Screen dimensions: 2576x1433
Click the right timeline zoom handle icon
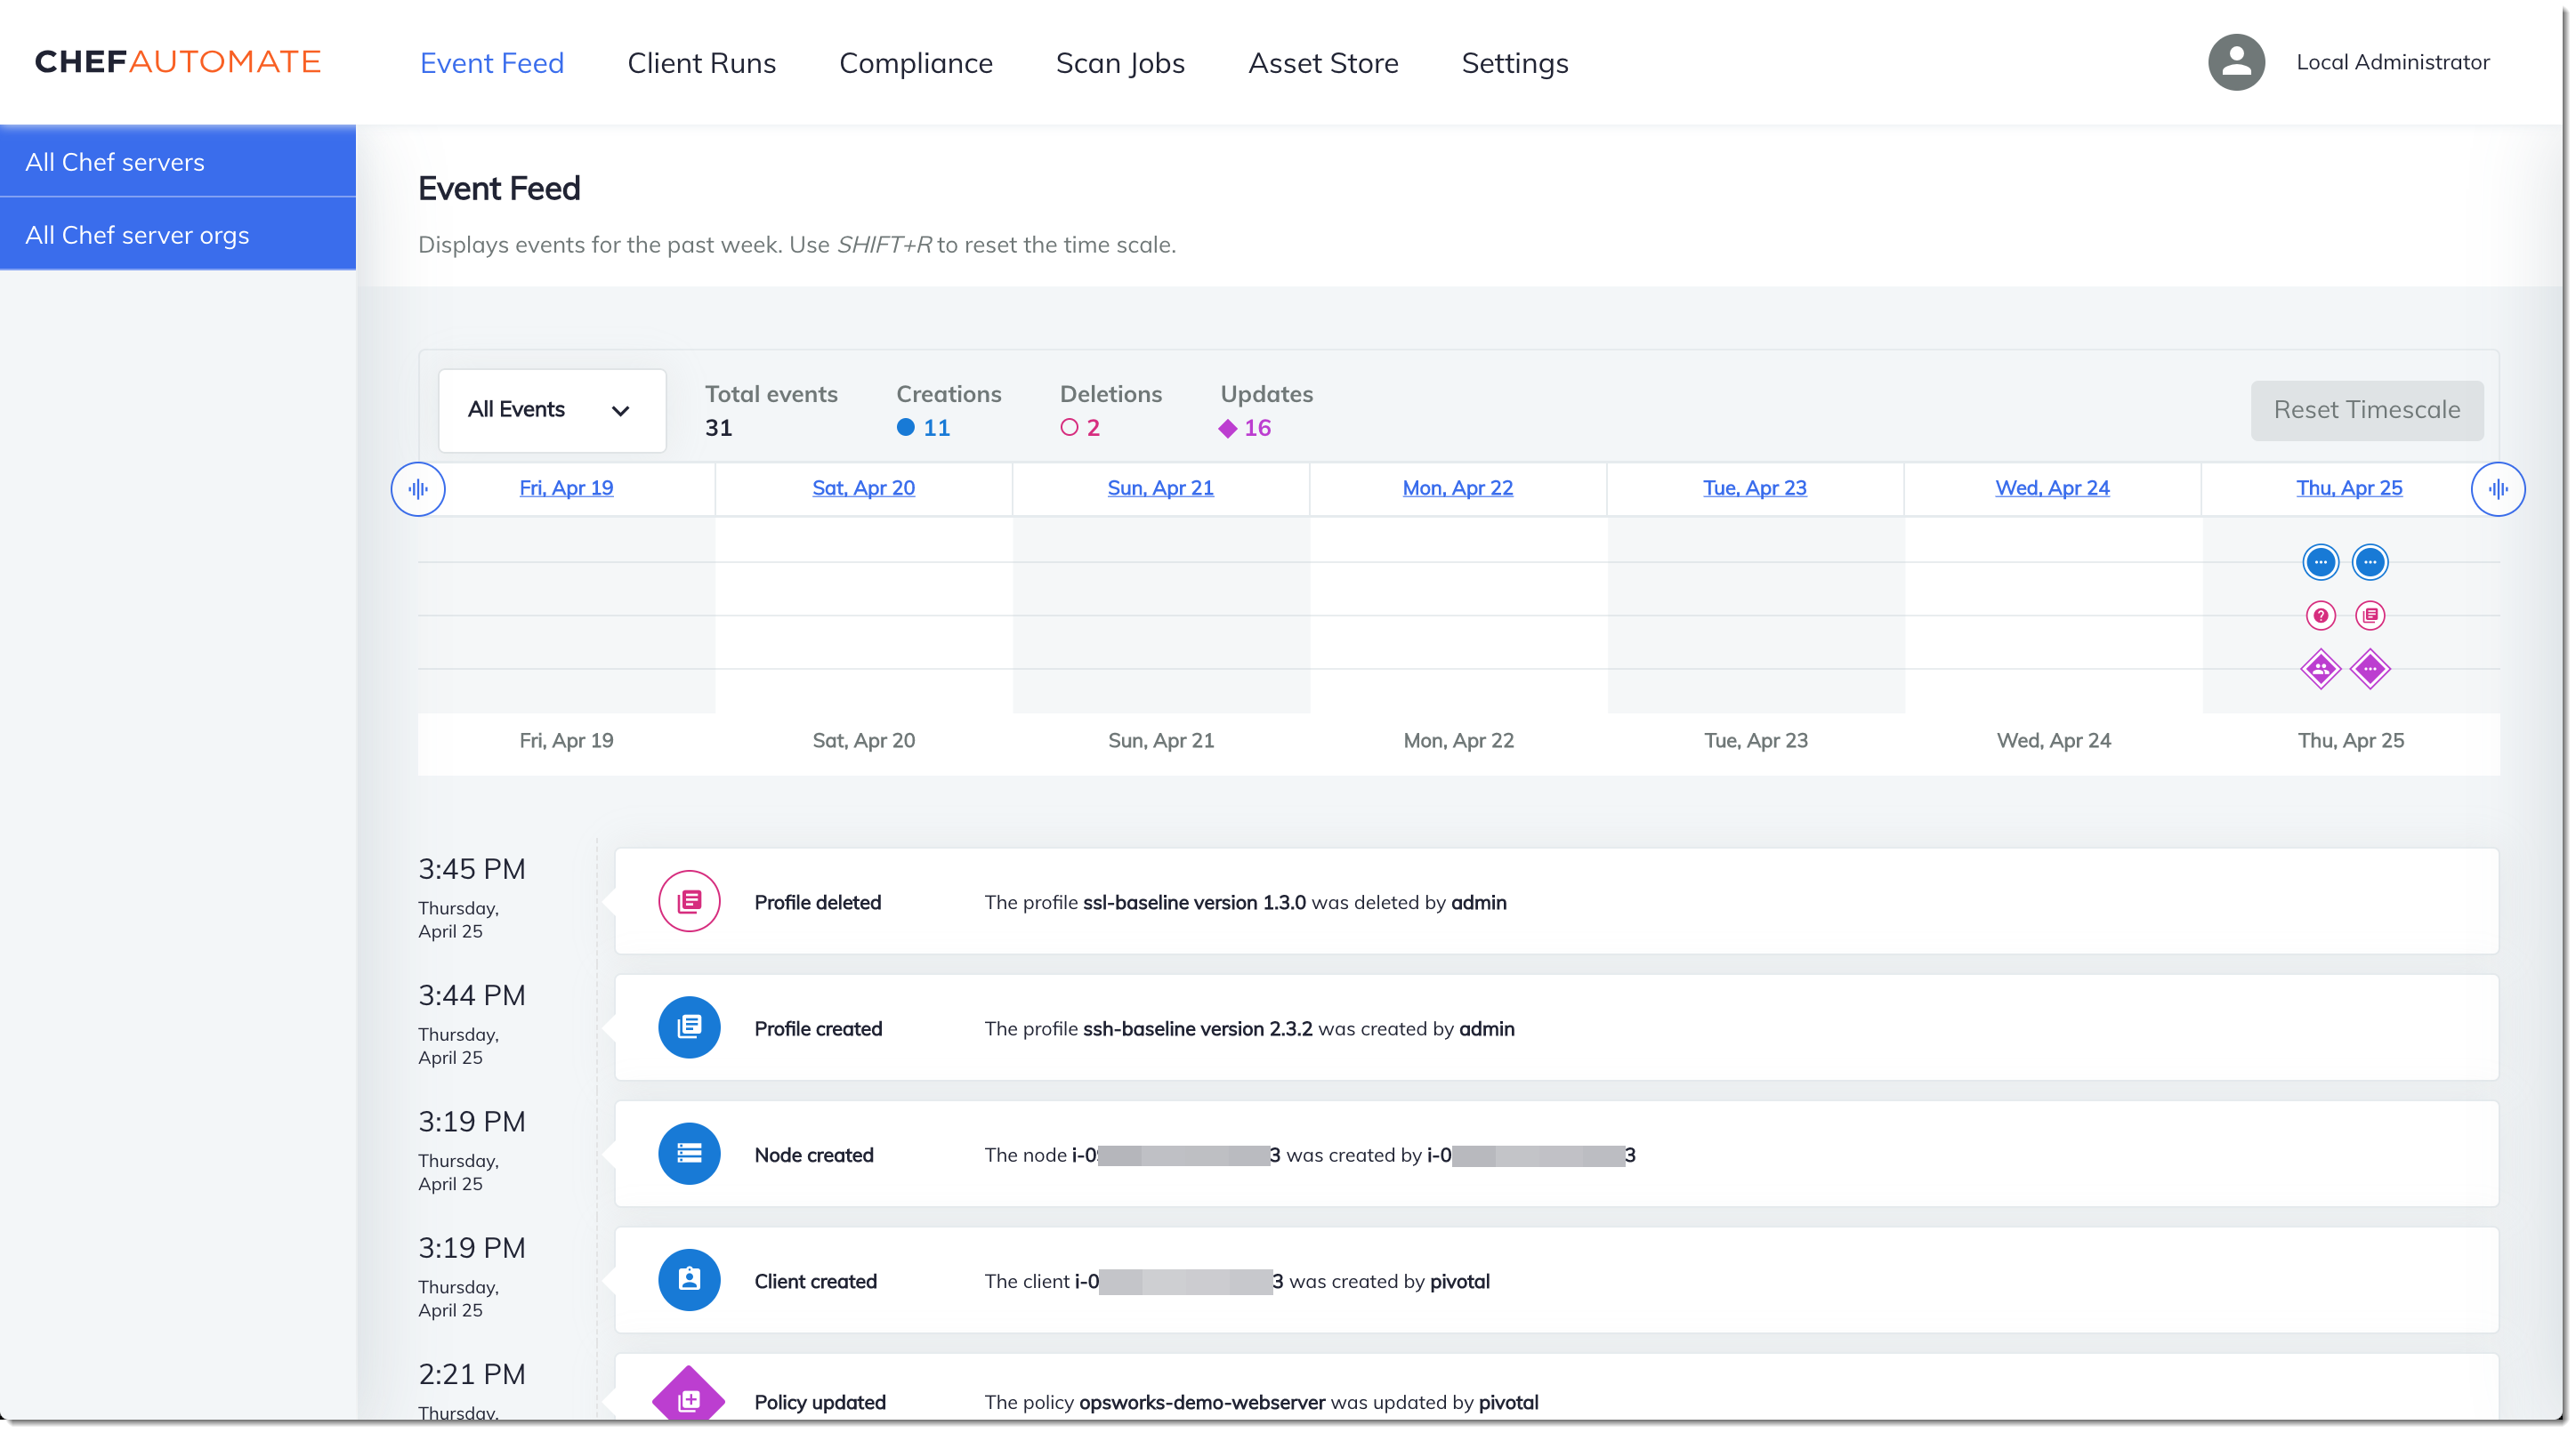(2498, 489)
